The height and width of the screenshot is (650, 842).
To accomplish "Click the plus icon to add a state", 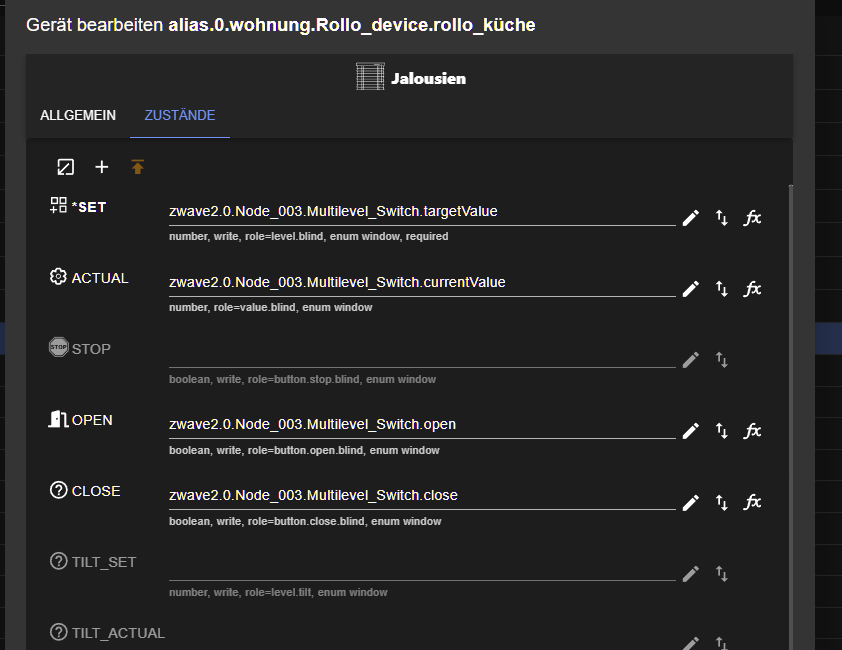I will pyautogui.click(x=101, y=167).
